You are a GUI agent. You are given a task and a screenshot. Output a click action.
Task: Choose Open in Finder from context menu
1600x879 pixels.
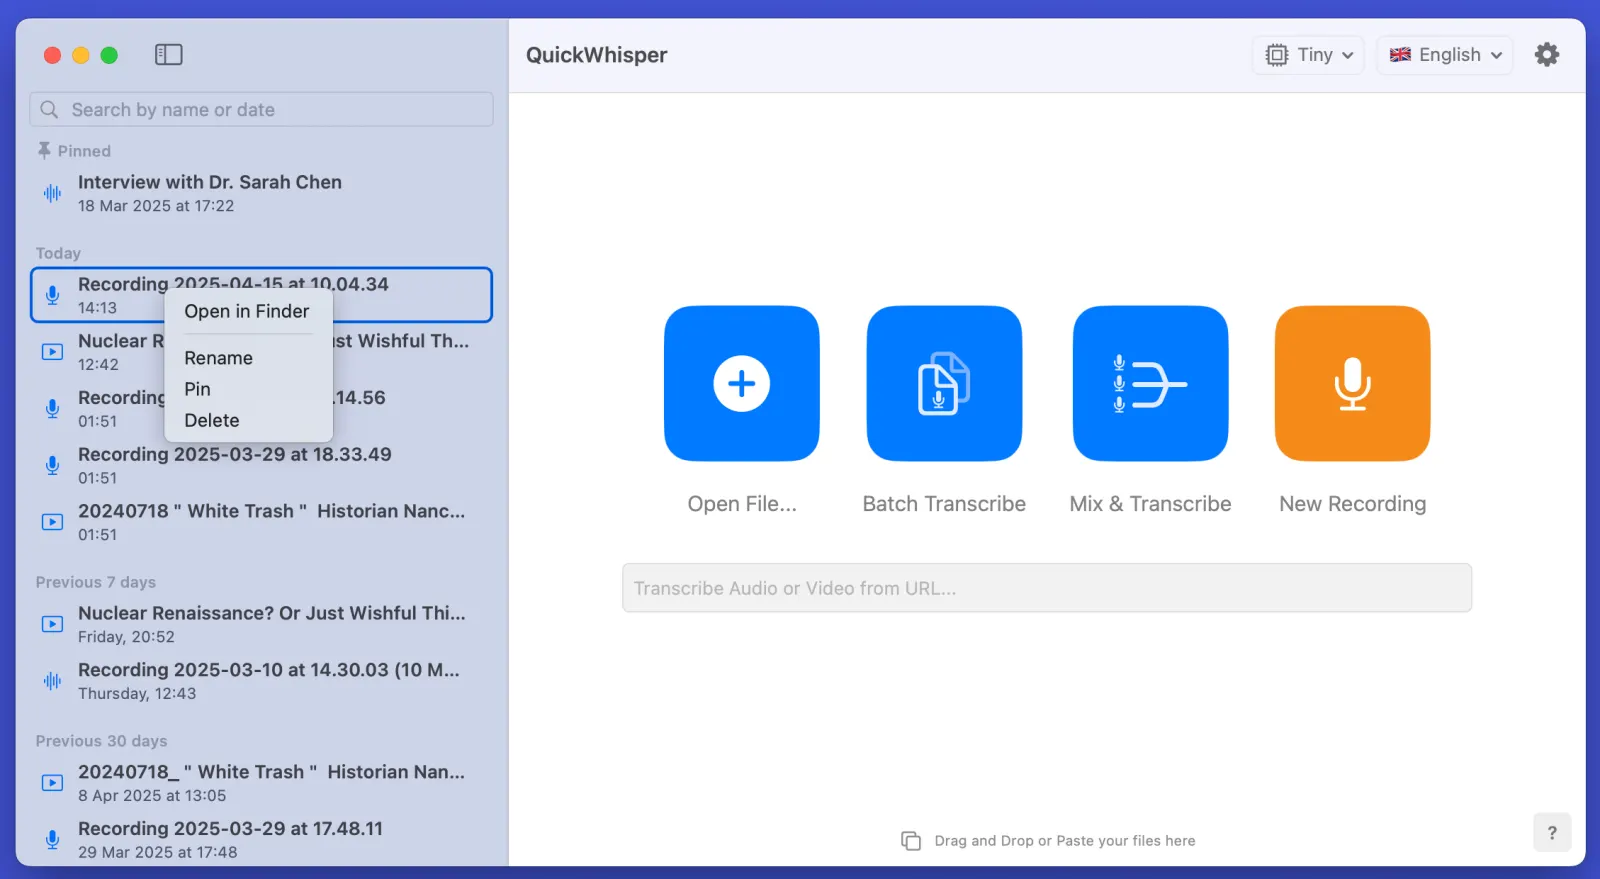247,311
